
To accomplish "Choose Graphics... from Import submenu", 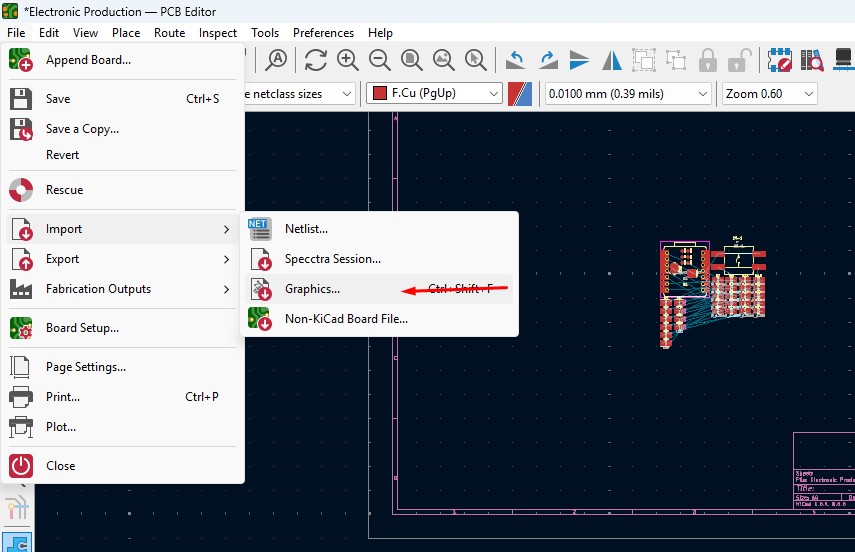I will point(380,289).
